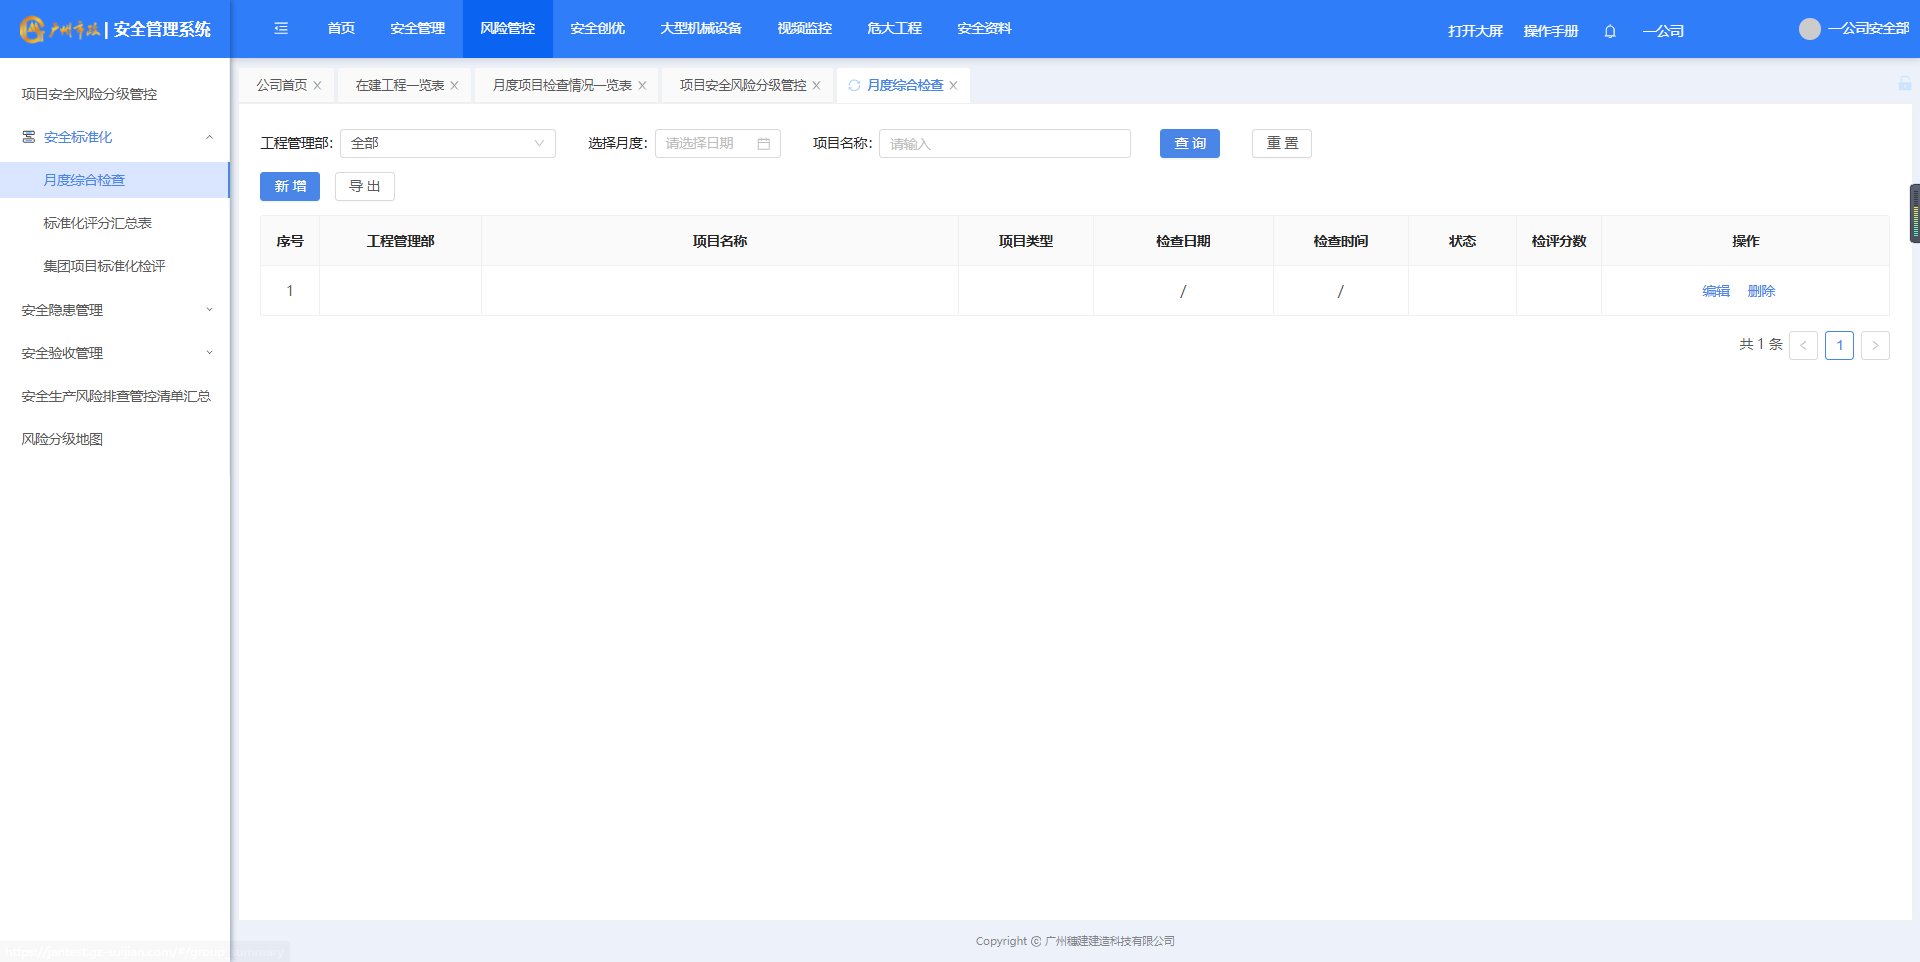Open the 工程管理部 dropdown
Screen dimensions: 1920x962
point(447,144)
